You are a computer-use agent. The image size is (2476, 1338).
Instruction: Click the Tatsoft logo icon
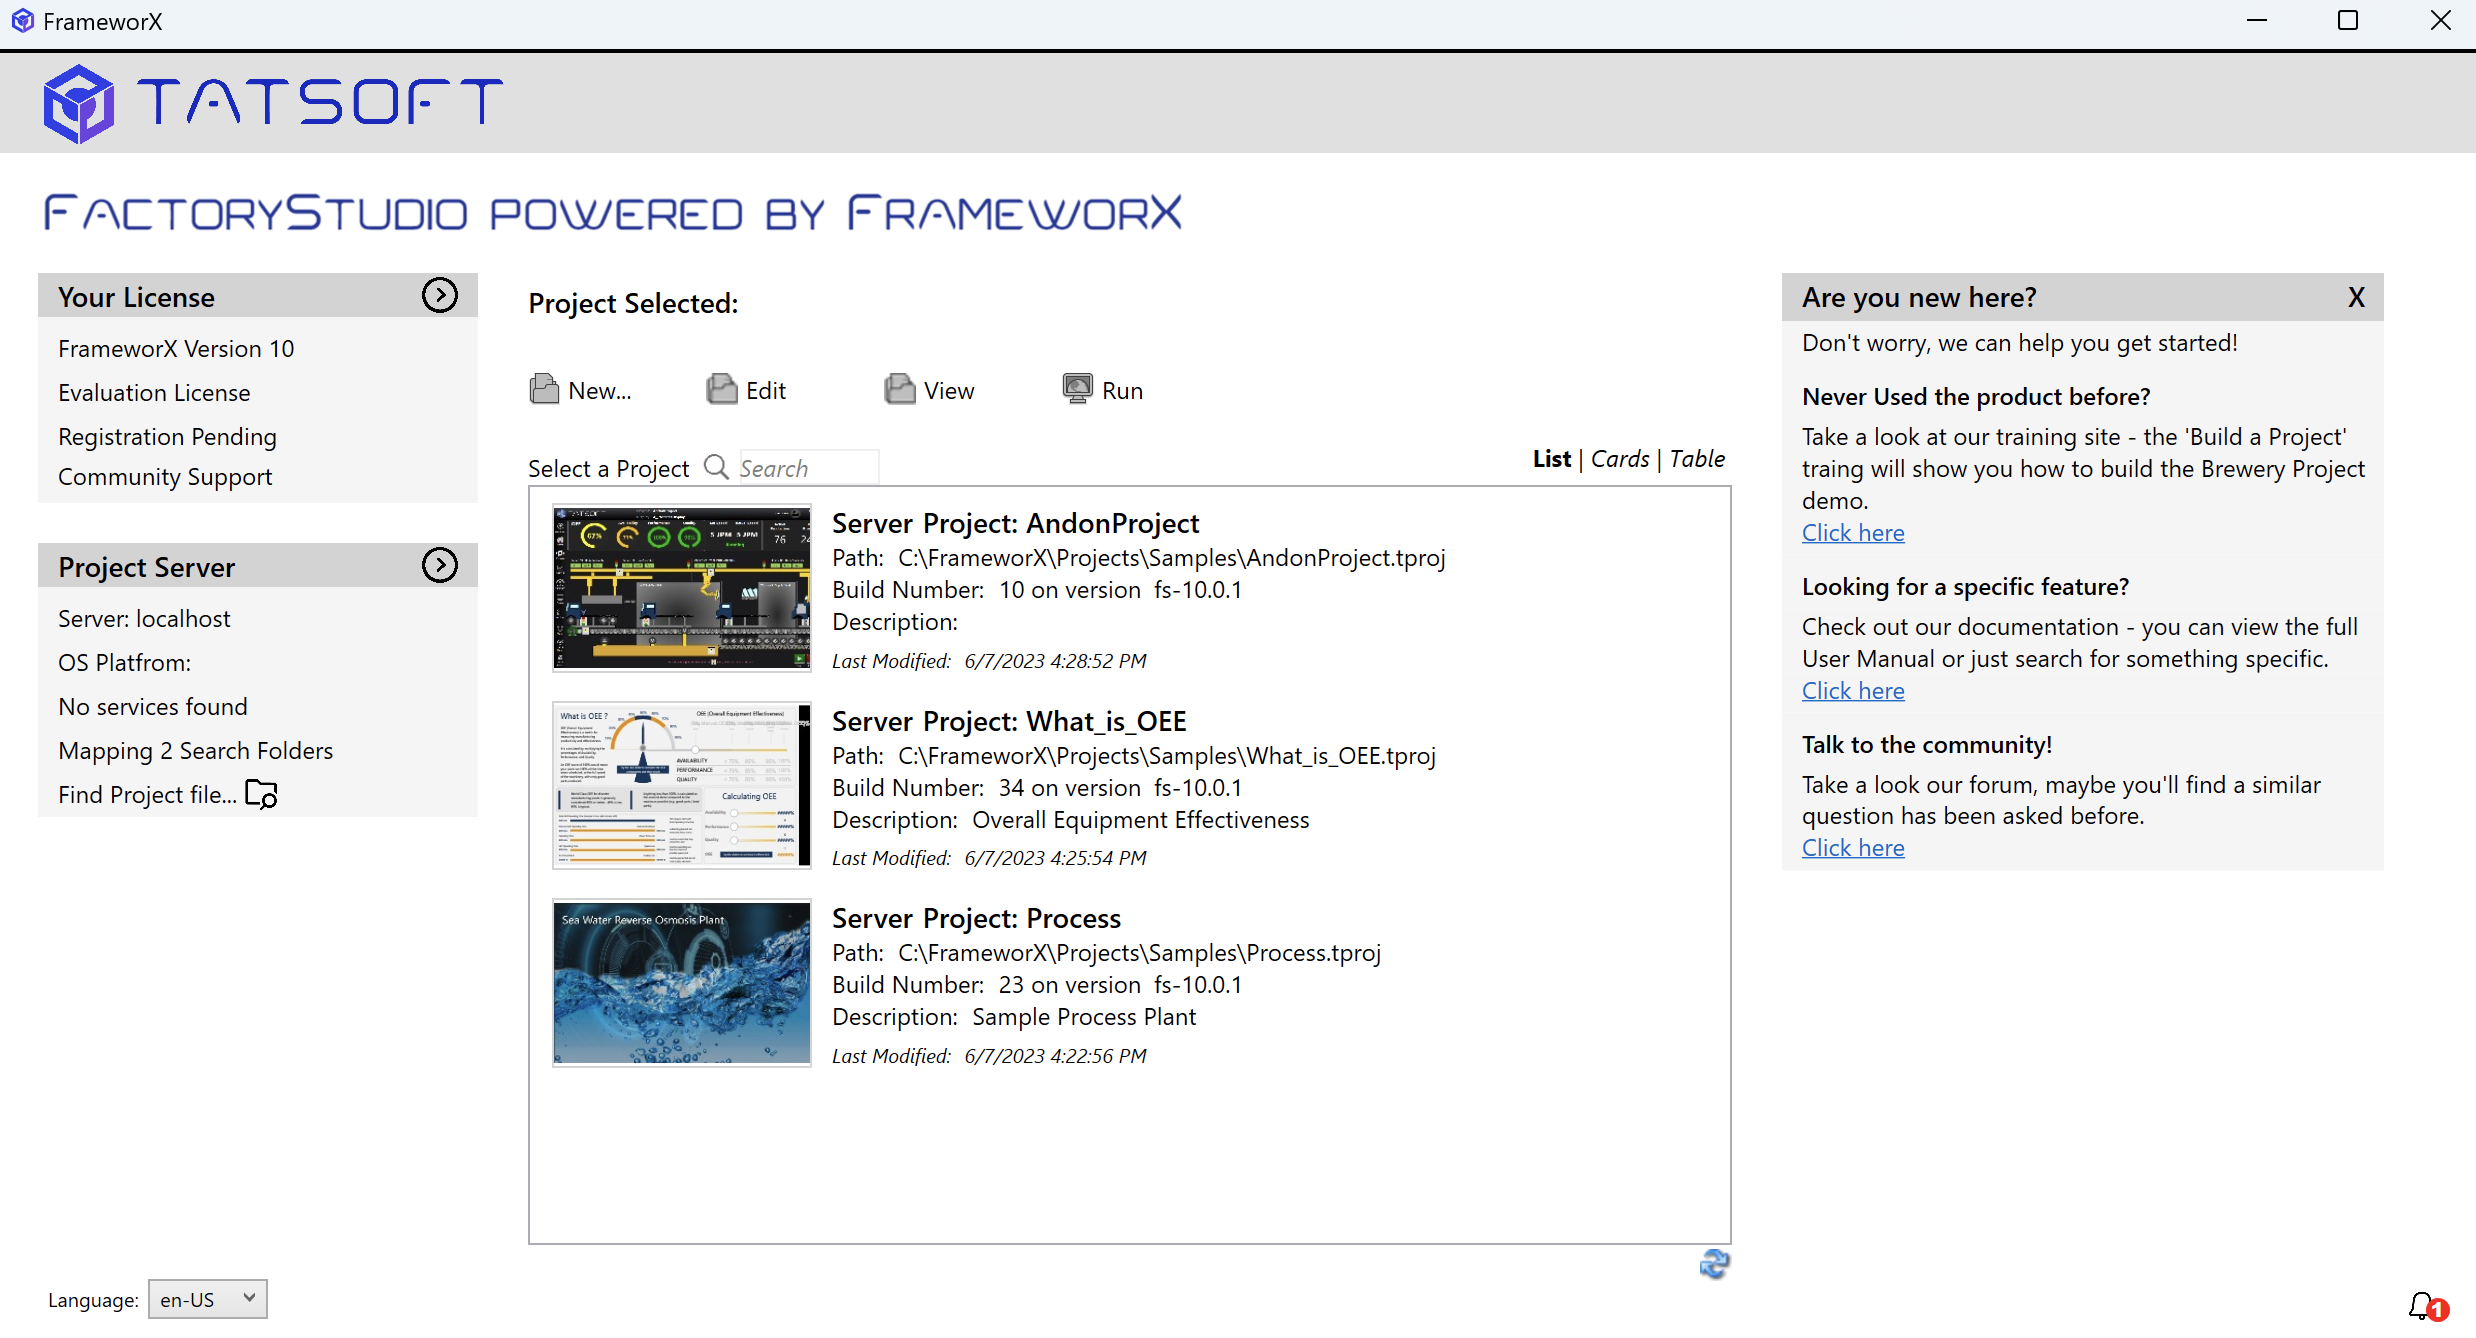[78, 104]
